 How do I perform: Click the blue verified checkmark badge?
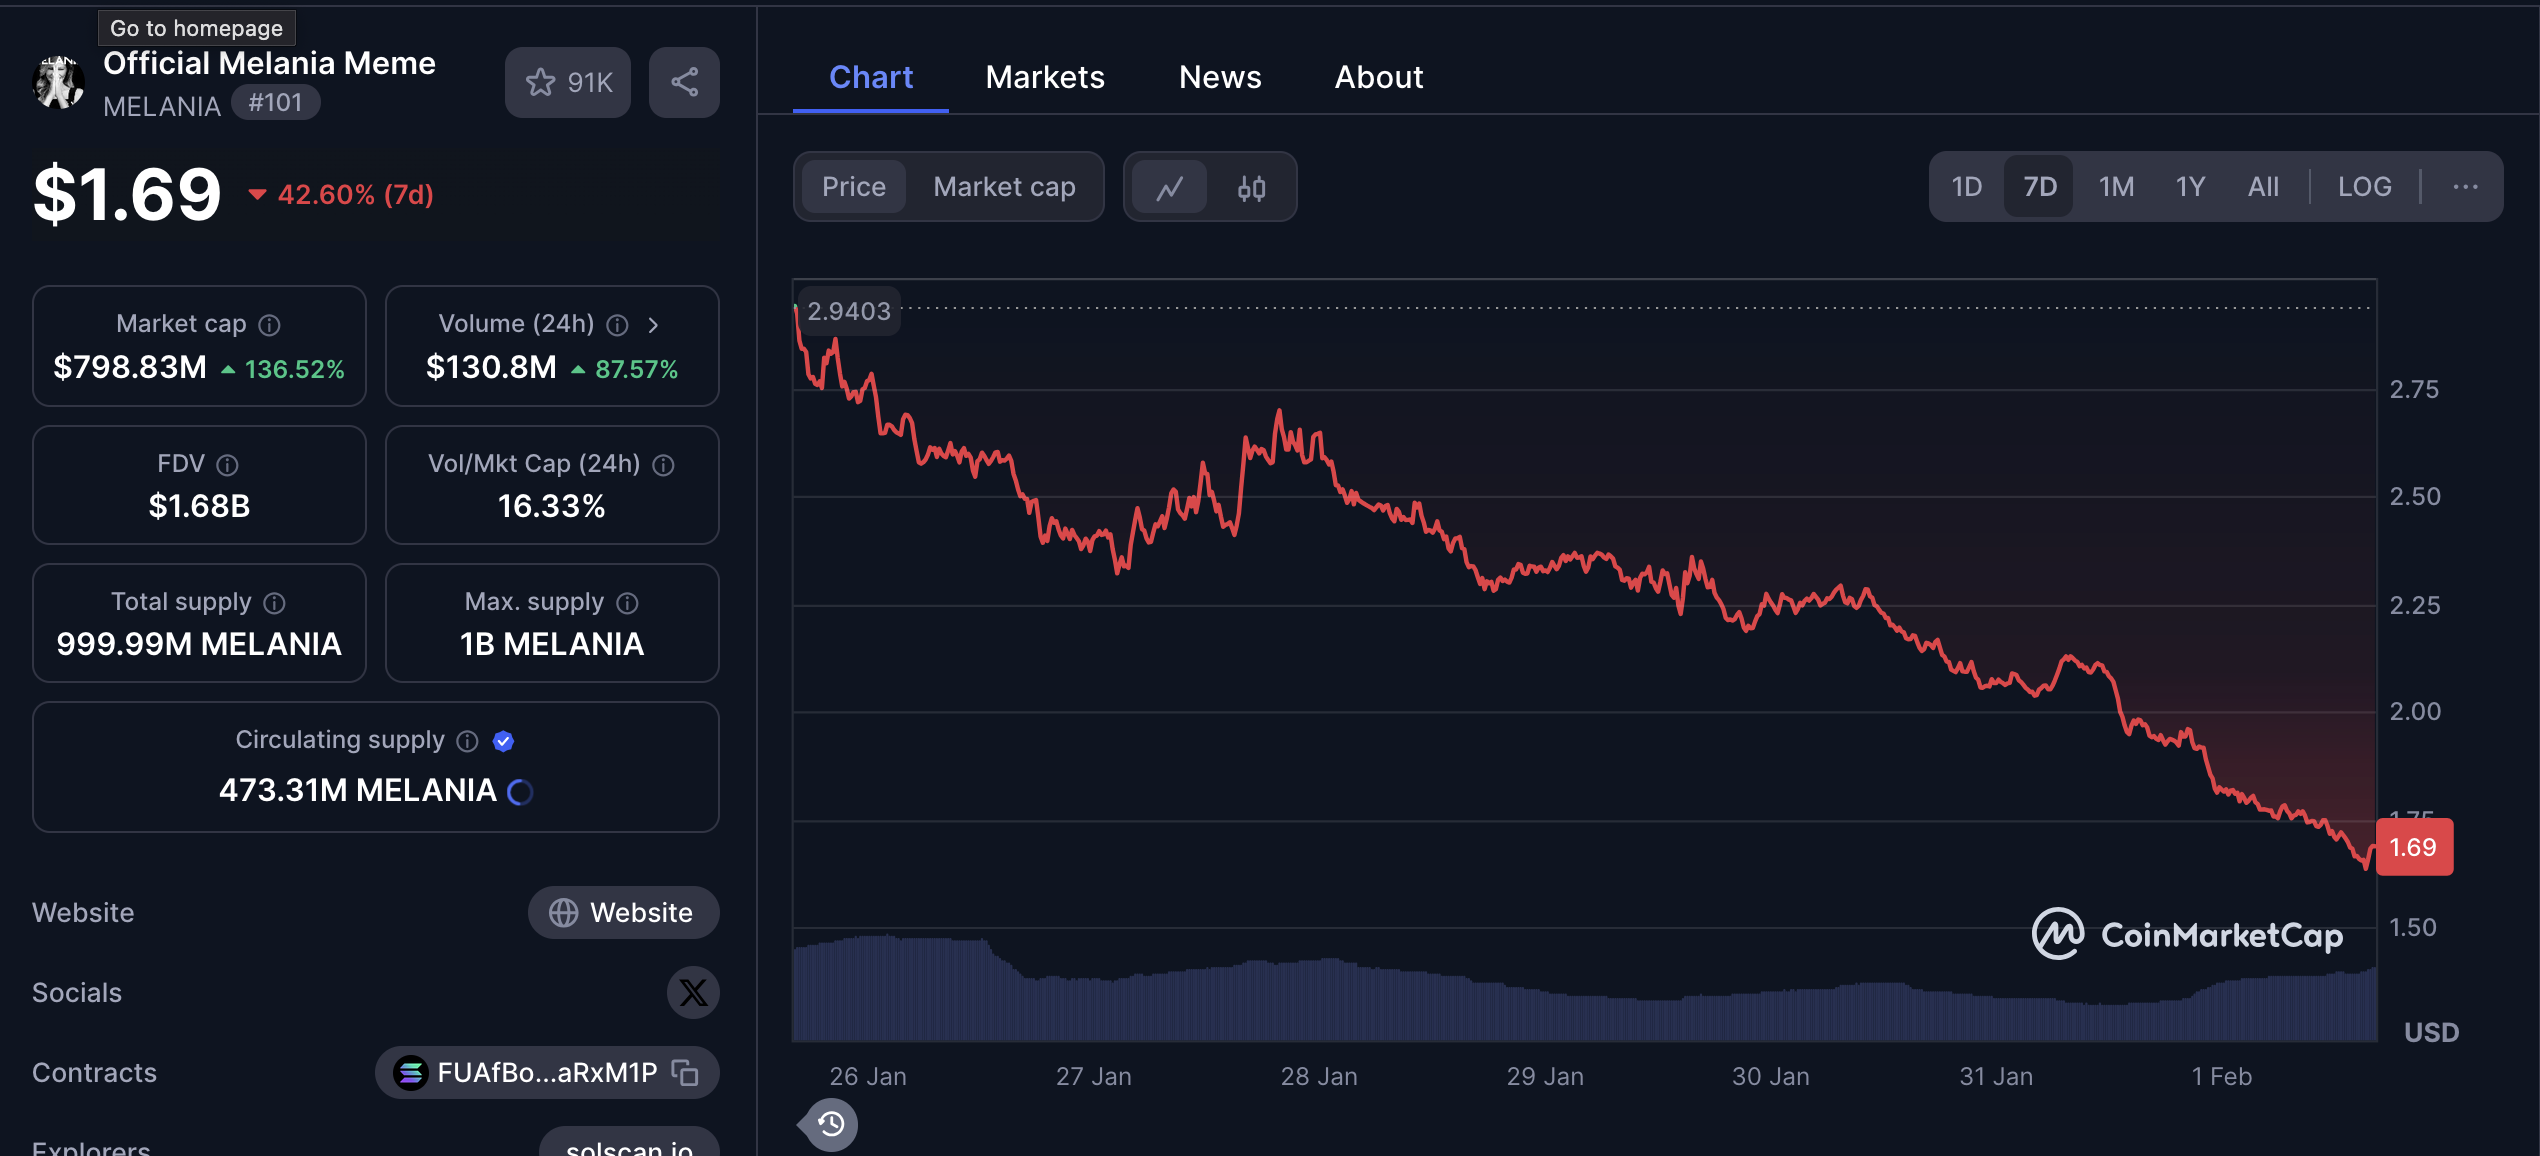pos(504,741)
